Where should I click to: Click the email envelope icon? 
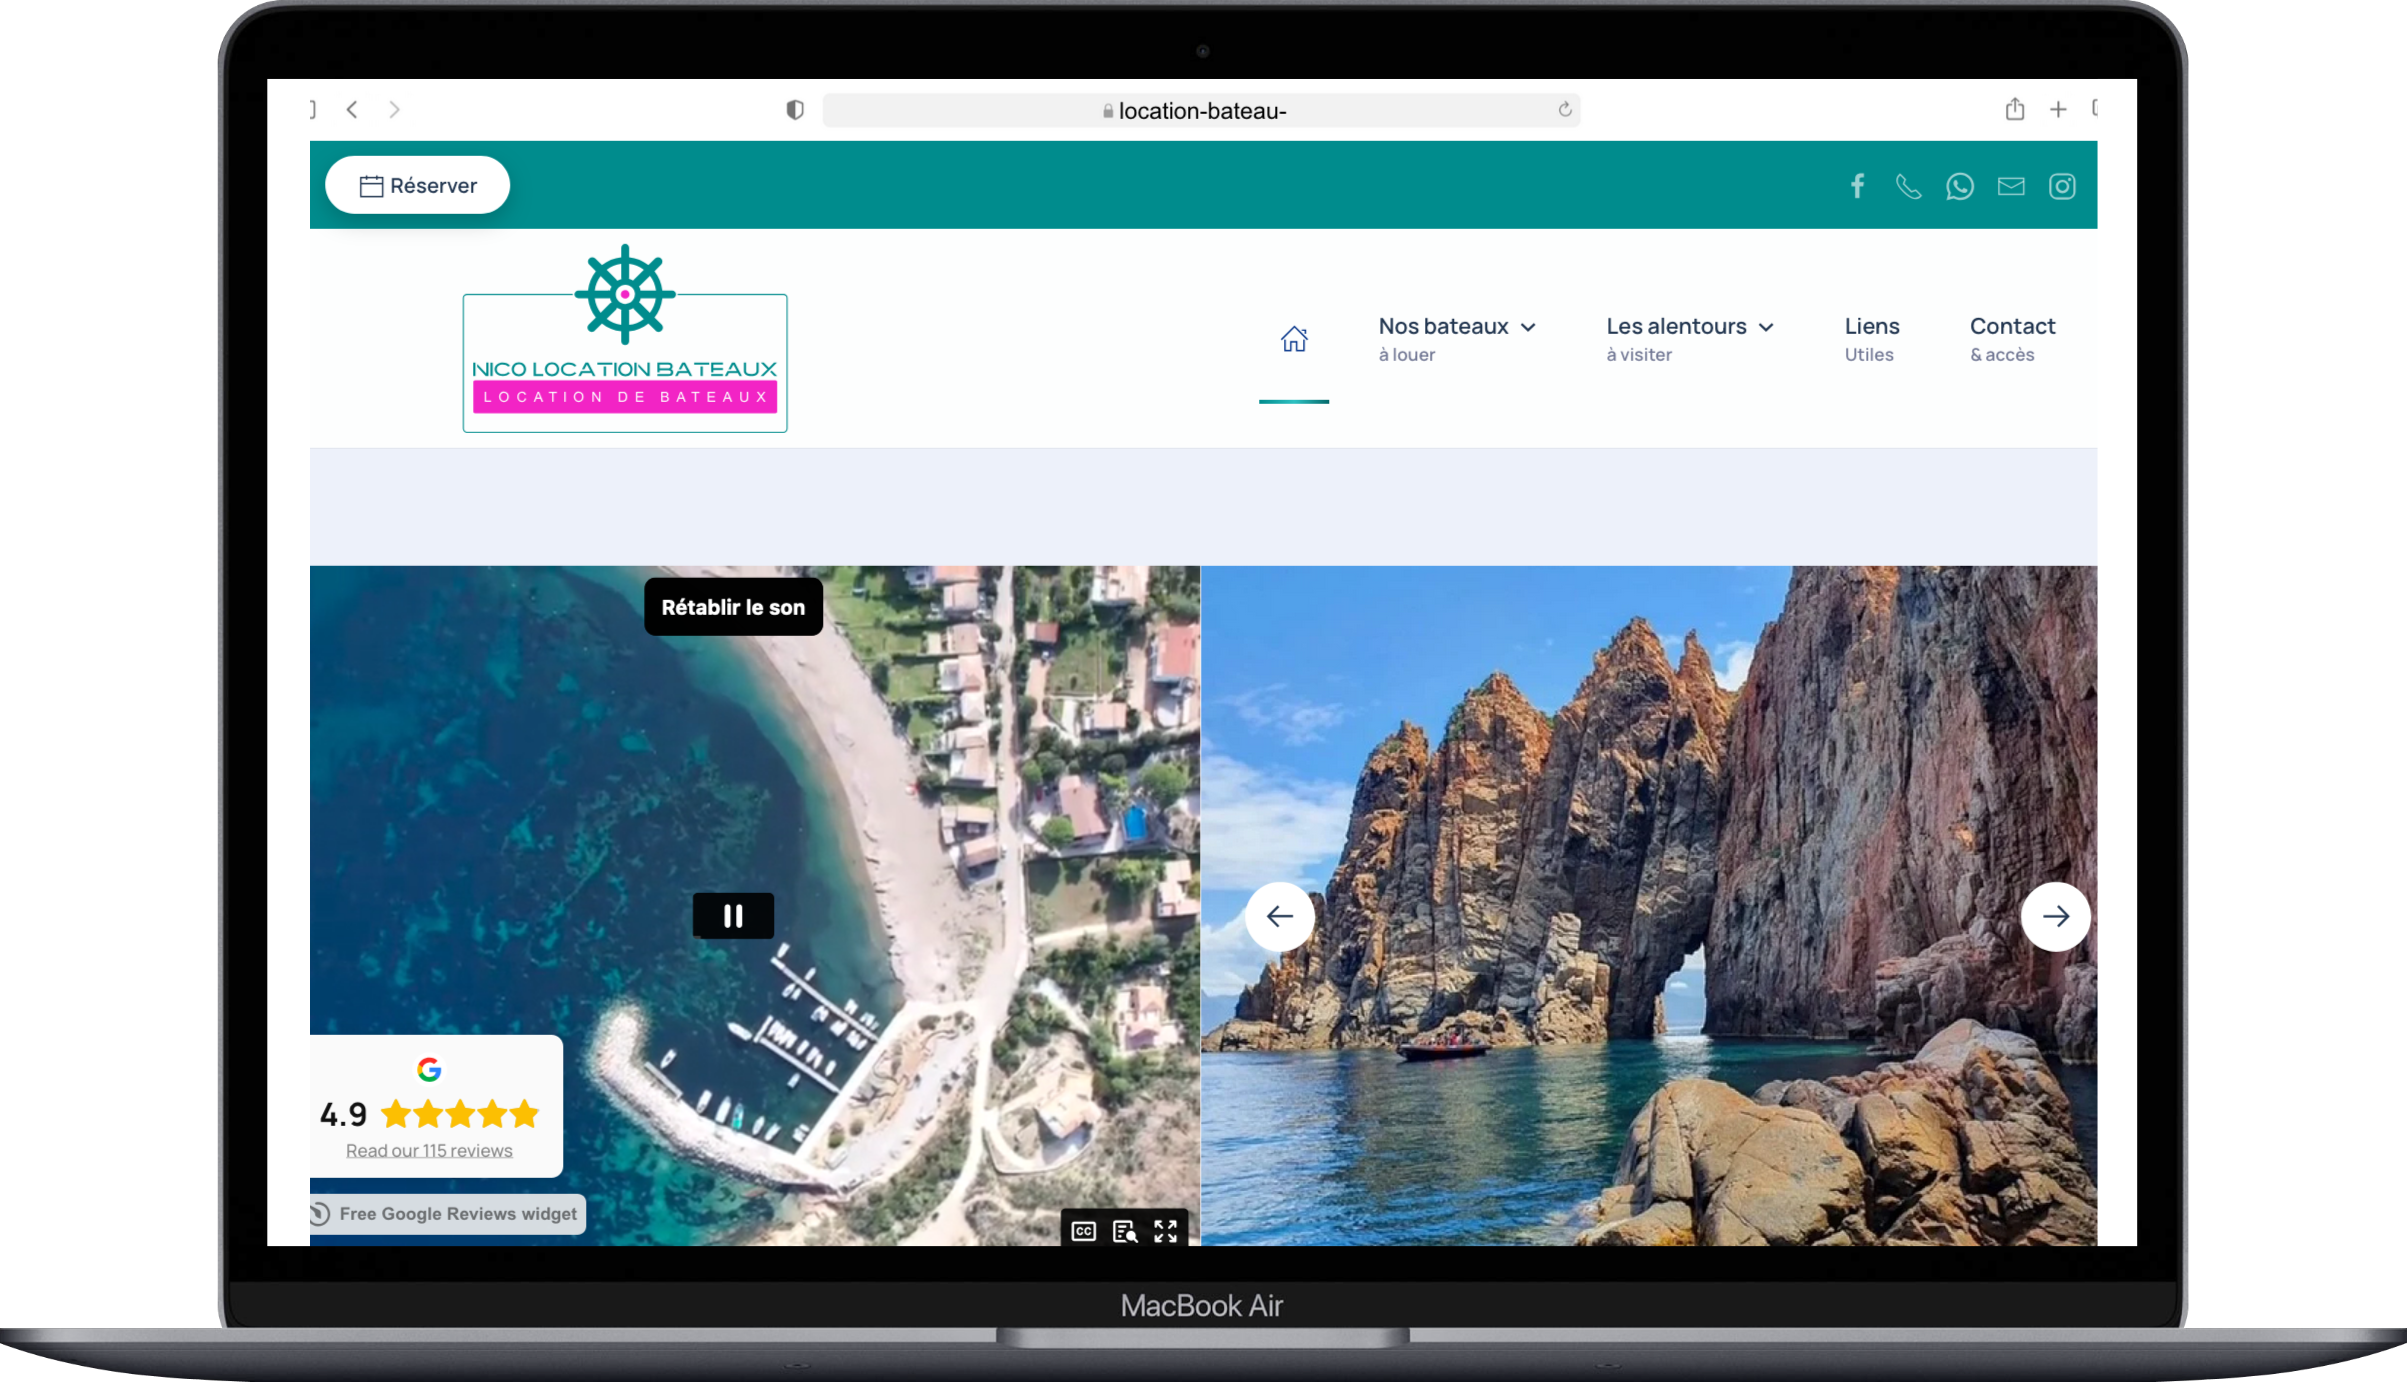pyautogui.click(x=2011, y=186)
